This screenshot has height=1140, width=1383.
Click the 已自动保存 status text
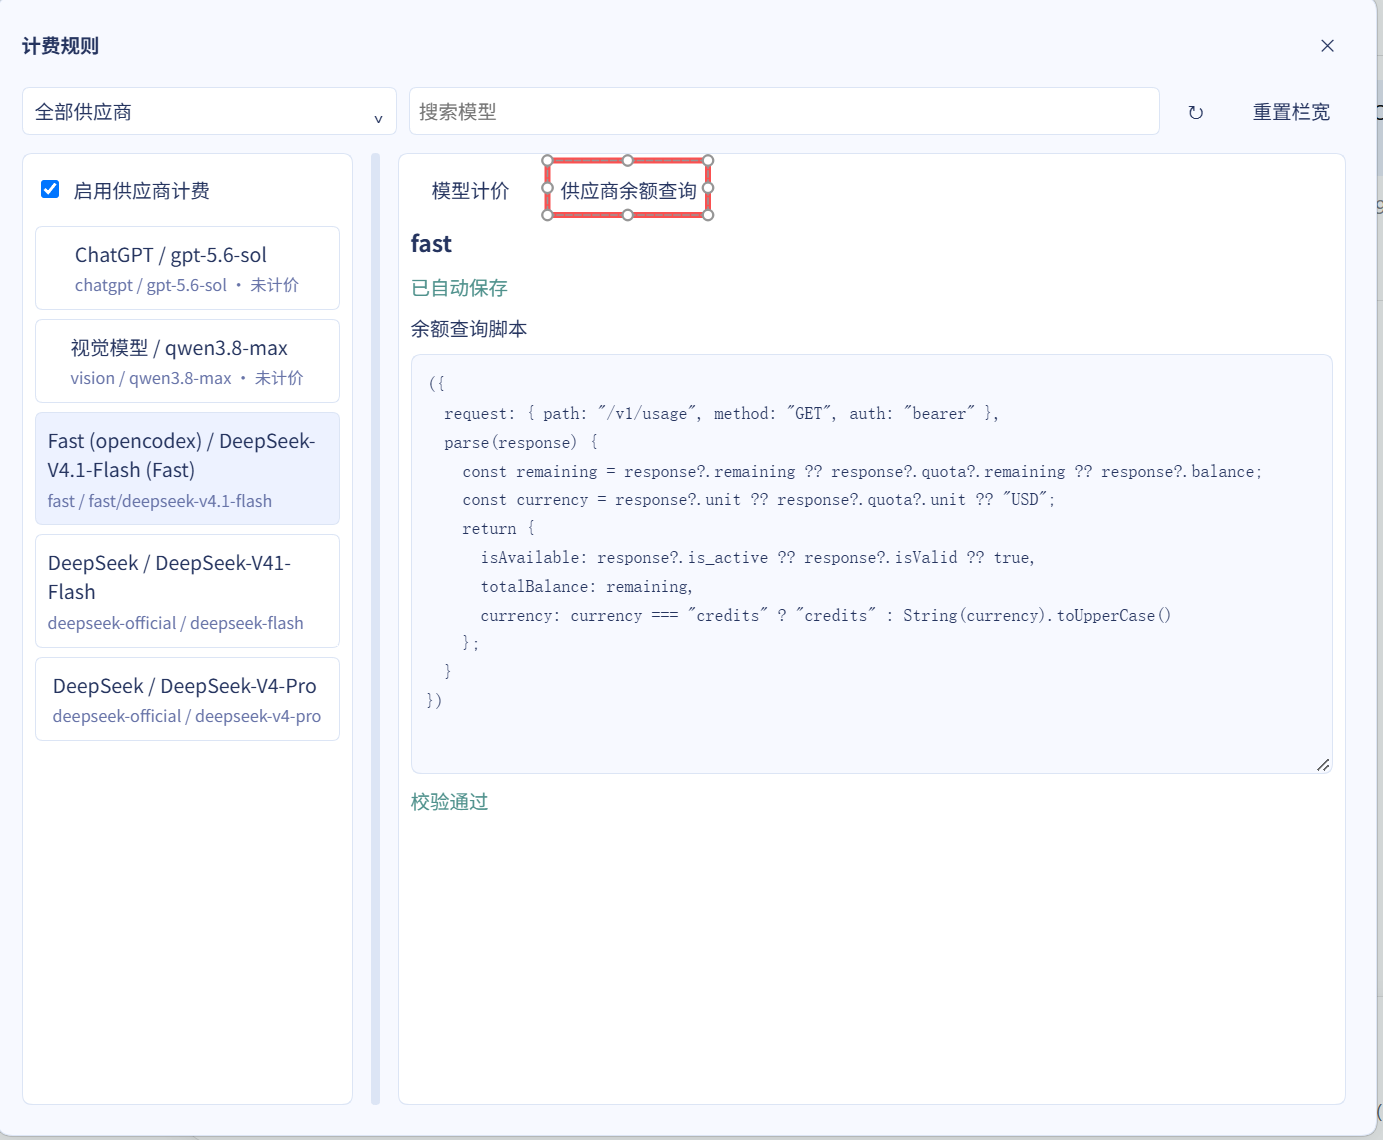(459, 288)
